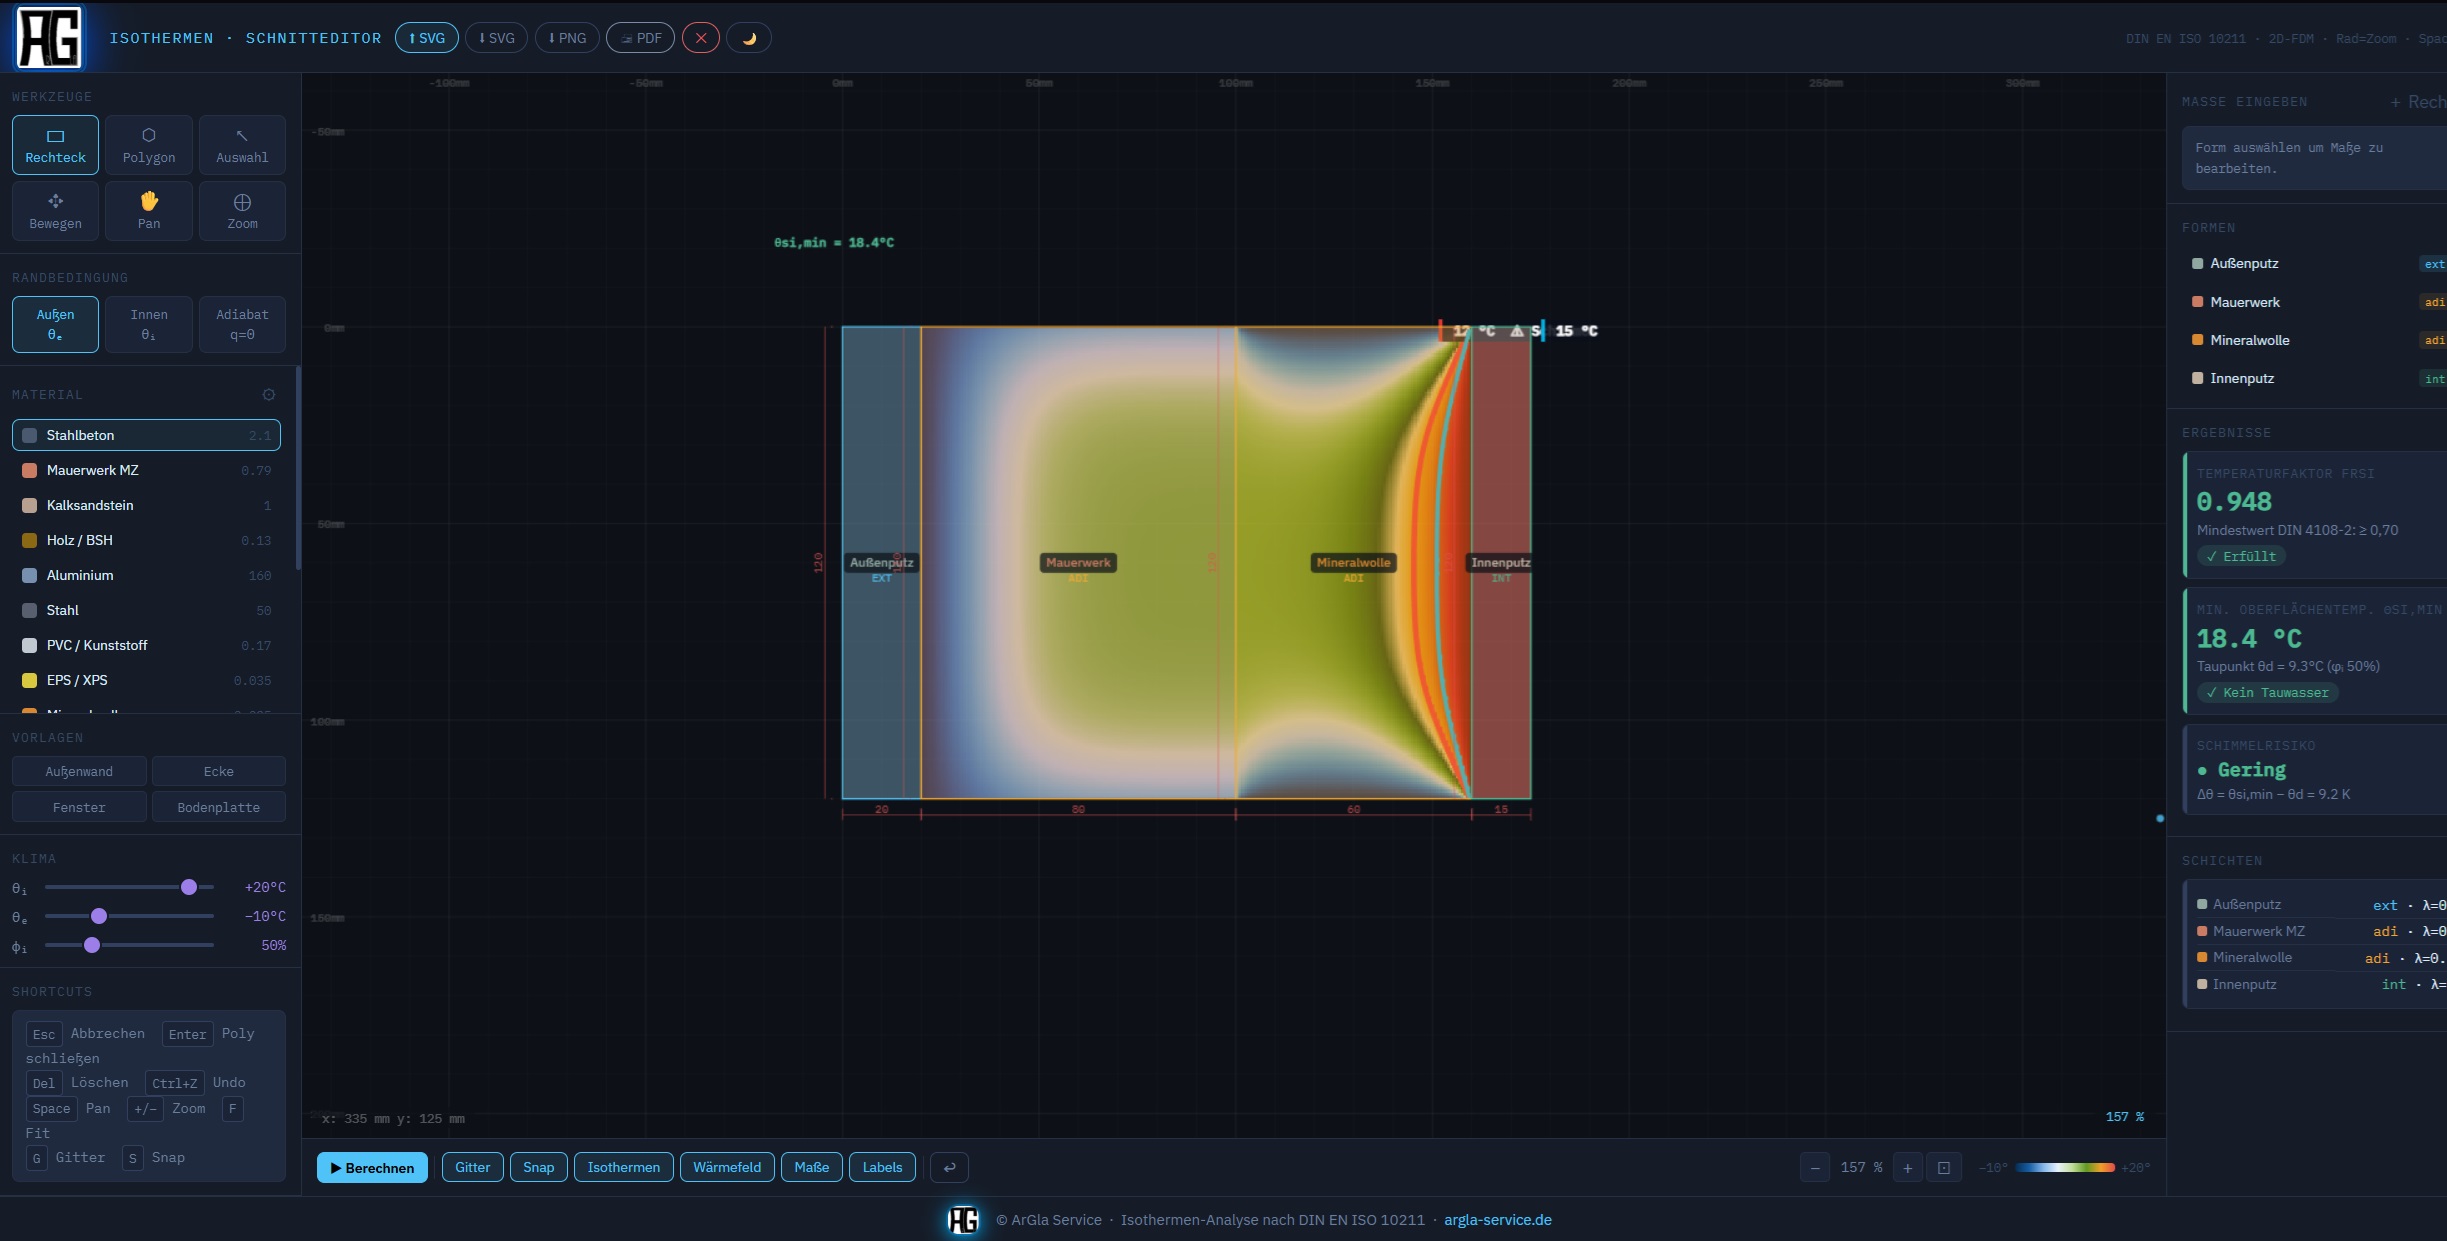The width and height of the screenshot is (2447, 1241).
Task: Select Aluminium material
Action: click(146, 575)
